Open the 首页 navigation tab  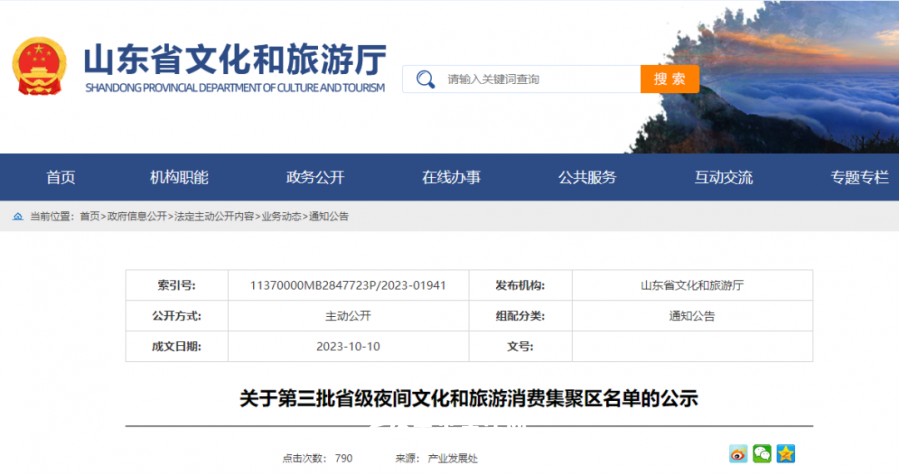(x=60, y=178)
